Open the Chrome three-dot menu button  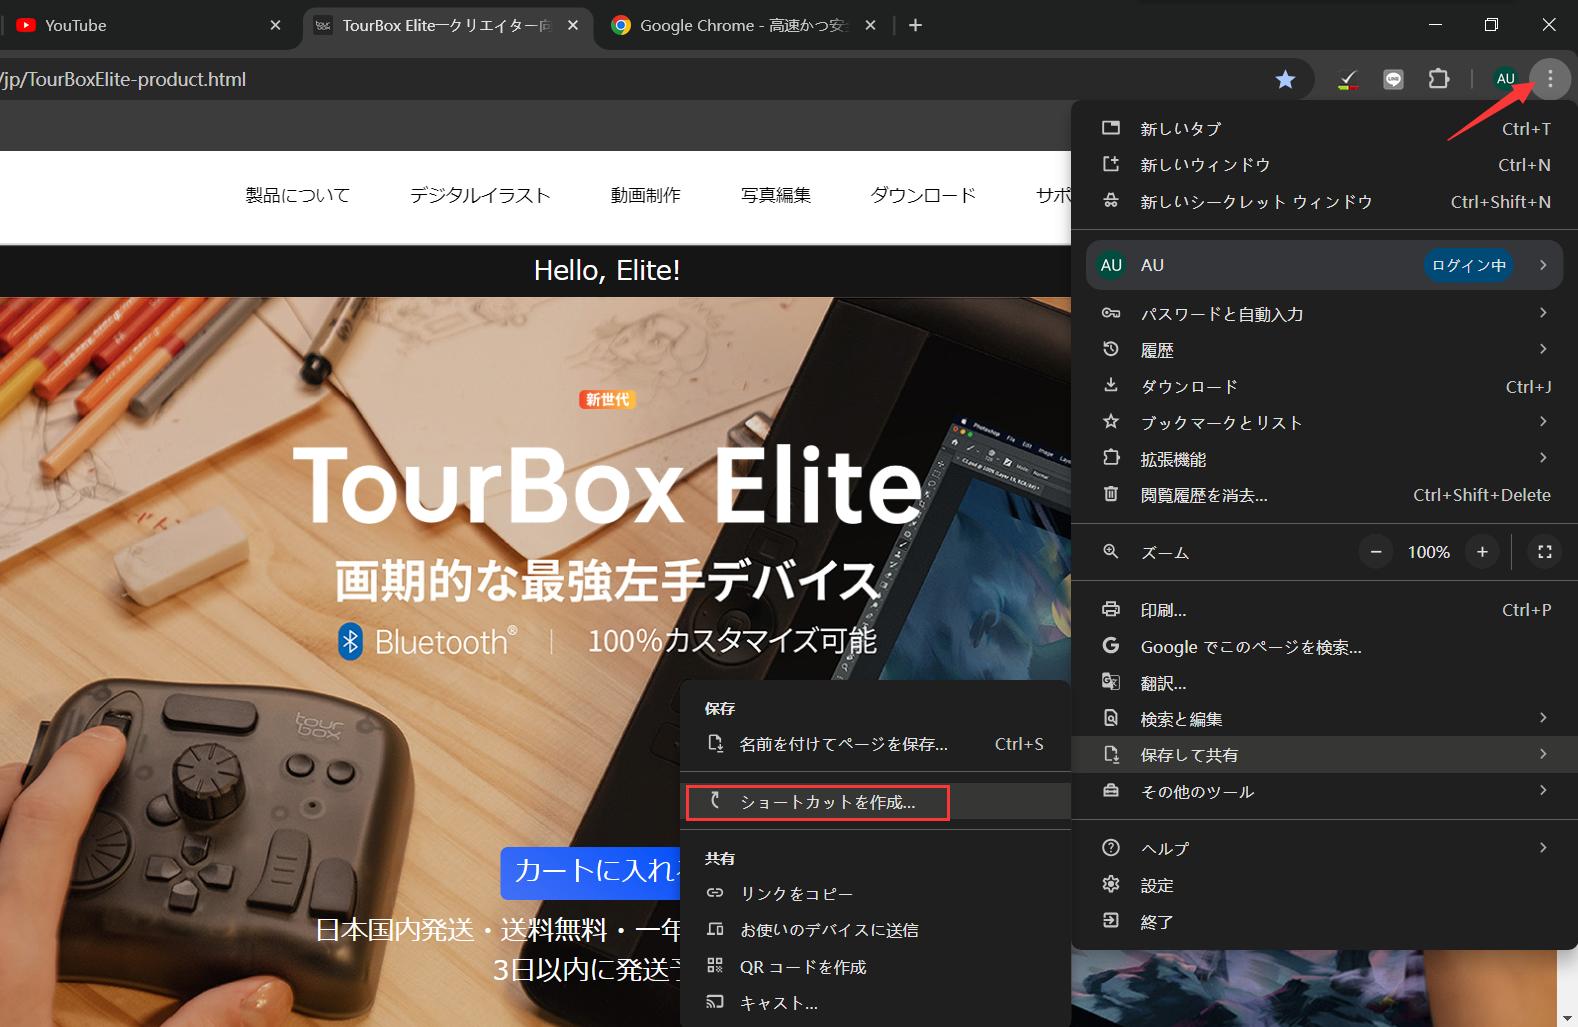1550,78
